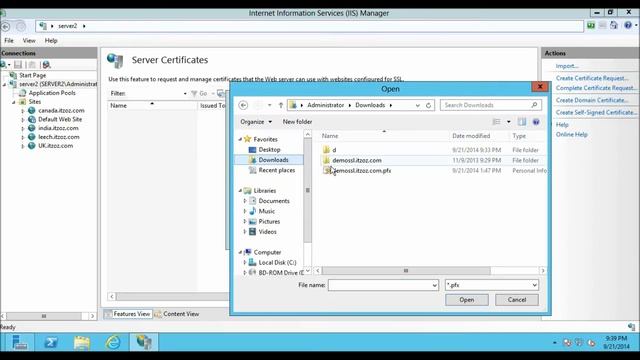640x360 pixels.
Task: Switch to Content View tab
Action: coord(177,314)
